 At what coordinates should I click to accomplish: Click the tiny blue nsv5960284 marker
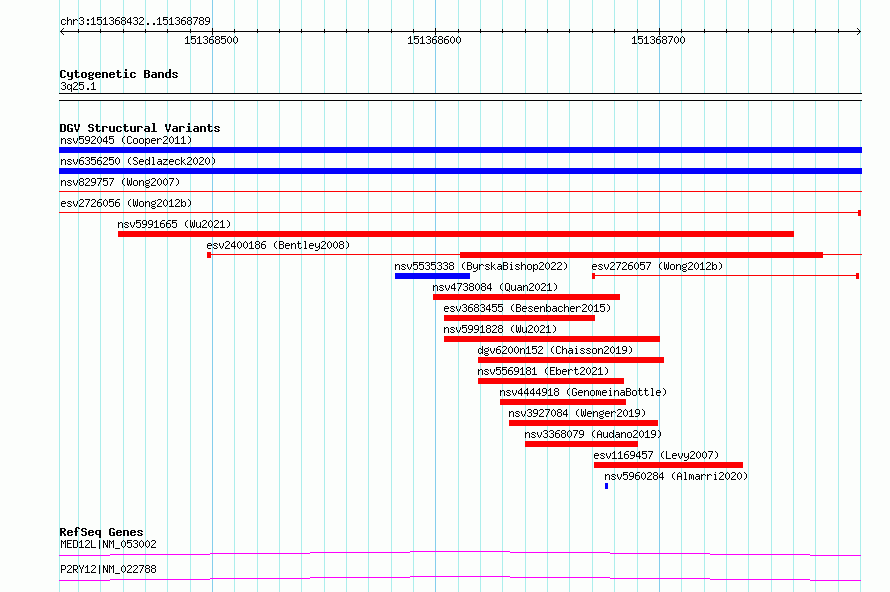607,486
